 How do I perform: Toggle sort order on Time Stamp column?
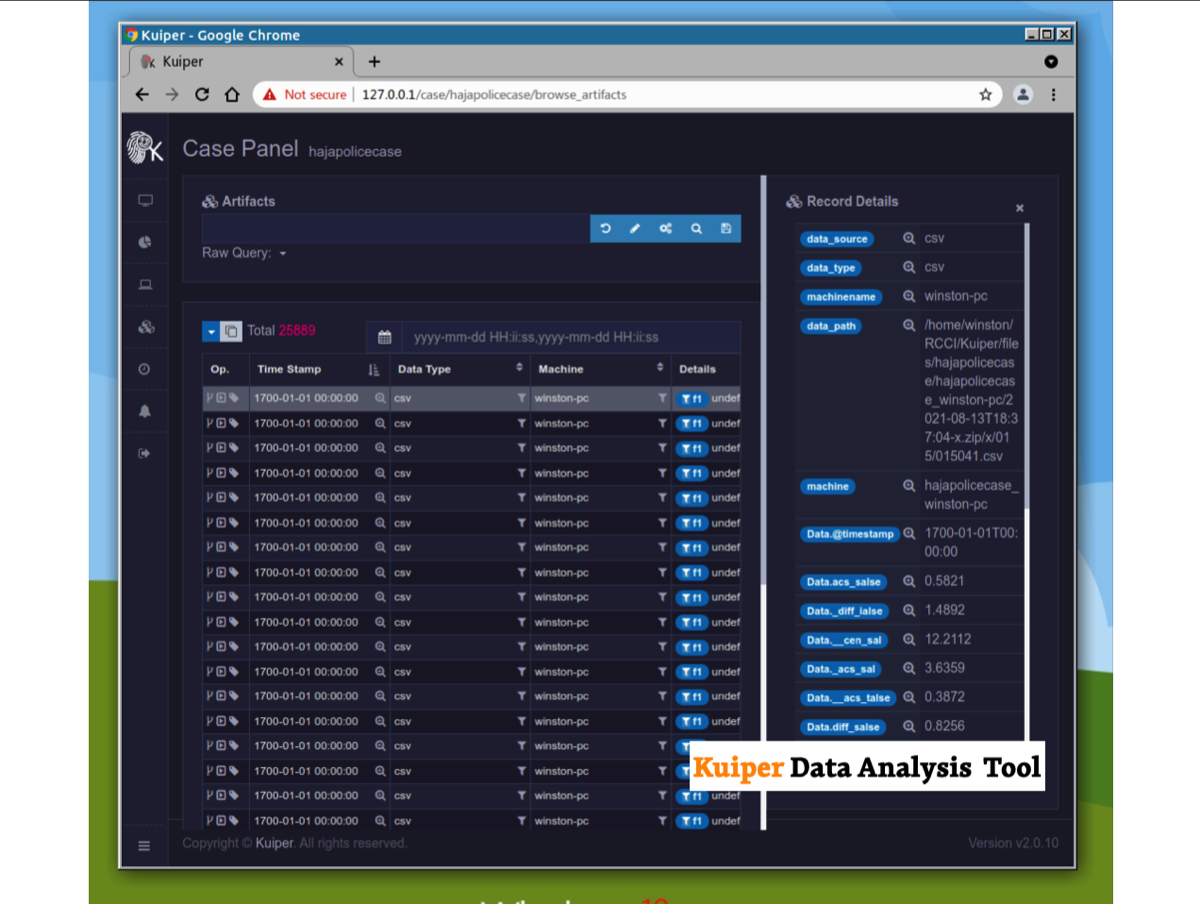[374, 370]
